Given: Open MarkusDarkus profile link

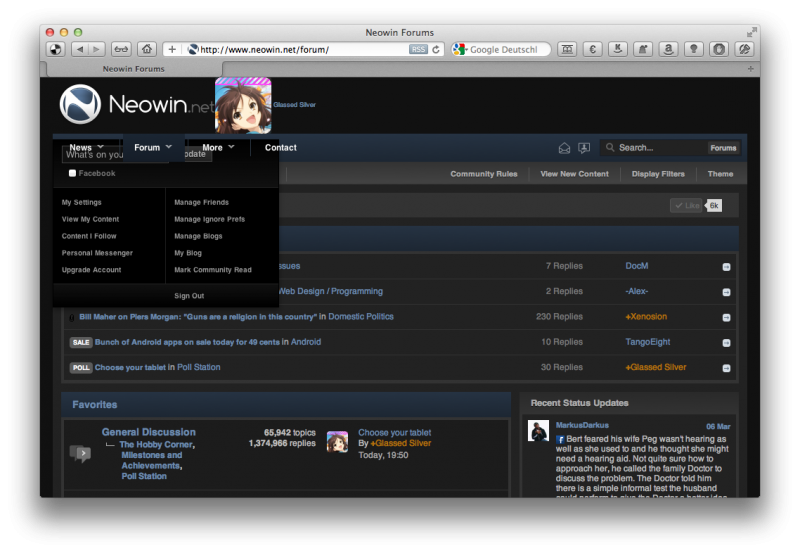Looking at the screenshot, I should 582,425.
